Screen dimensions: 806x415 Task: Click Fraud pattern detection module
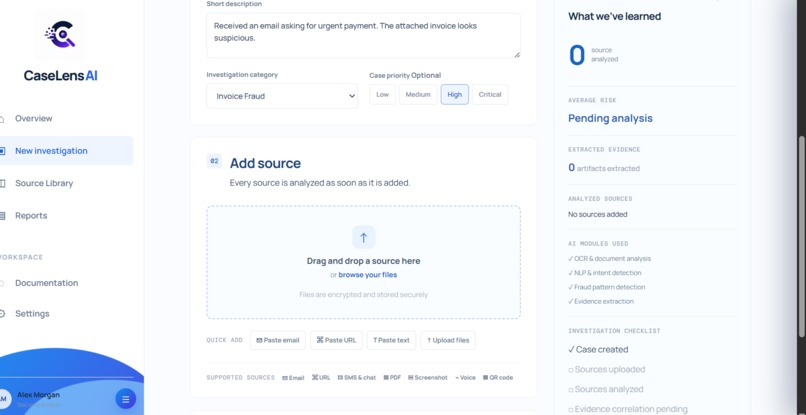click(x=607, y=287)
